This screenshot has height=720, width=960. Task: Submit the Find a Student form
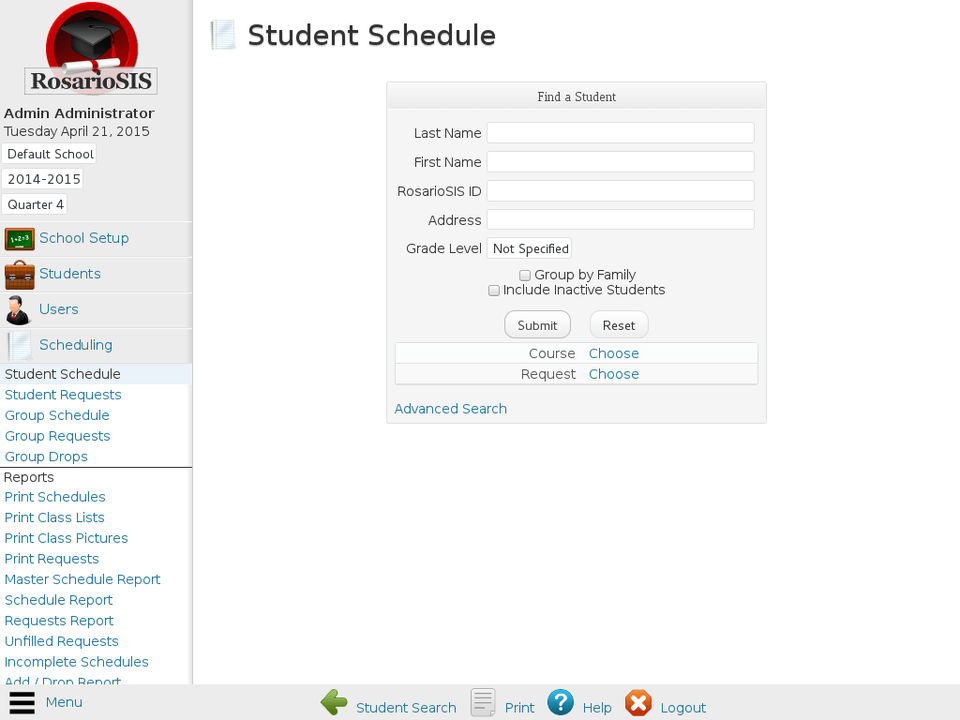click(x=537, y=325)
